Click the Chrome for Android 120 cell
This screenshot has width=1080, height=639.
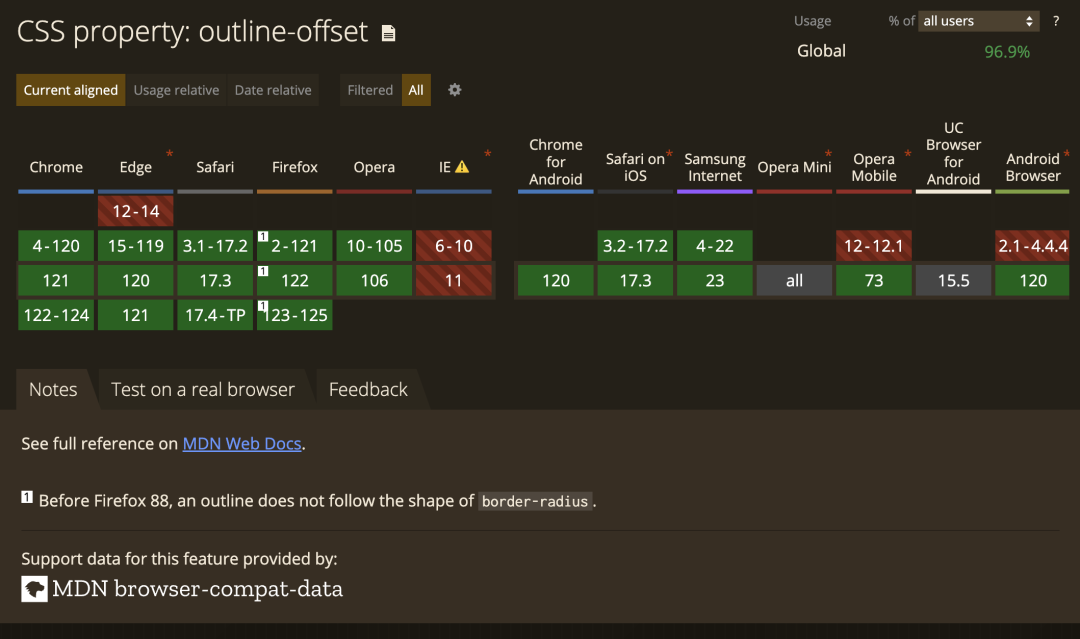coord(556,280)
